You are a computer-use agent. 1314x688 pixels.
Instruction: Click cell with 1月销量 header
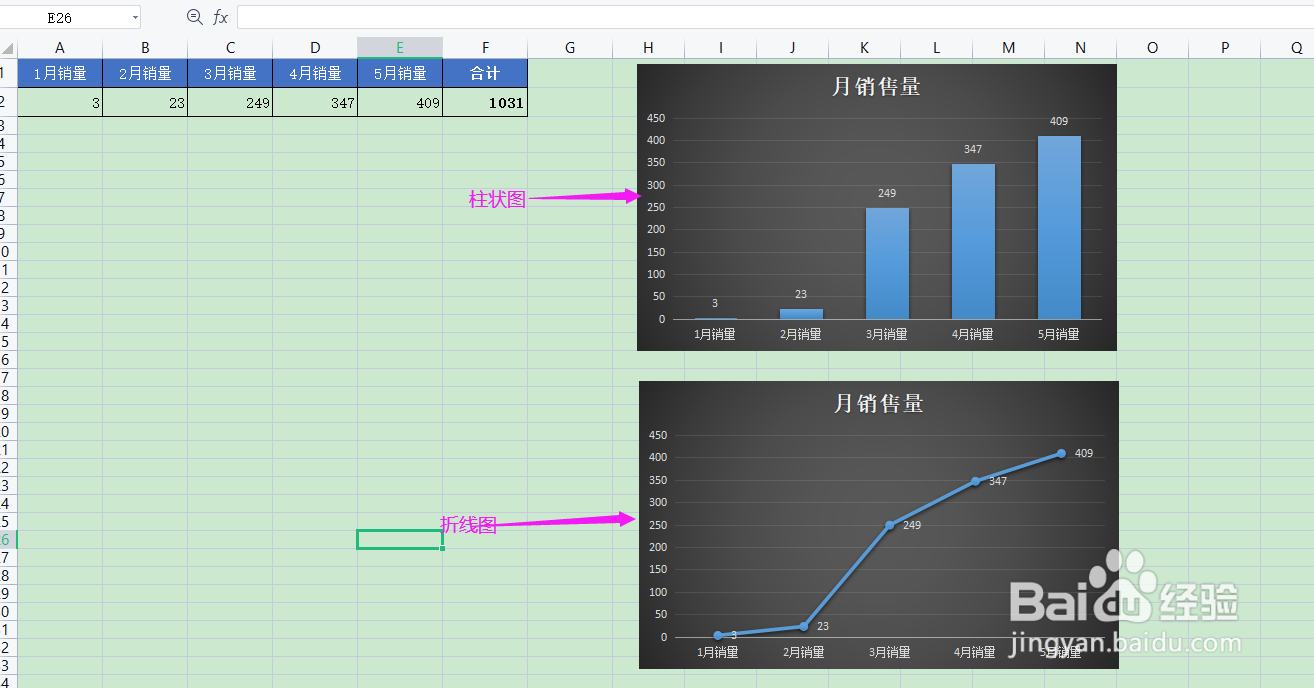click(60, 73)
